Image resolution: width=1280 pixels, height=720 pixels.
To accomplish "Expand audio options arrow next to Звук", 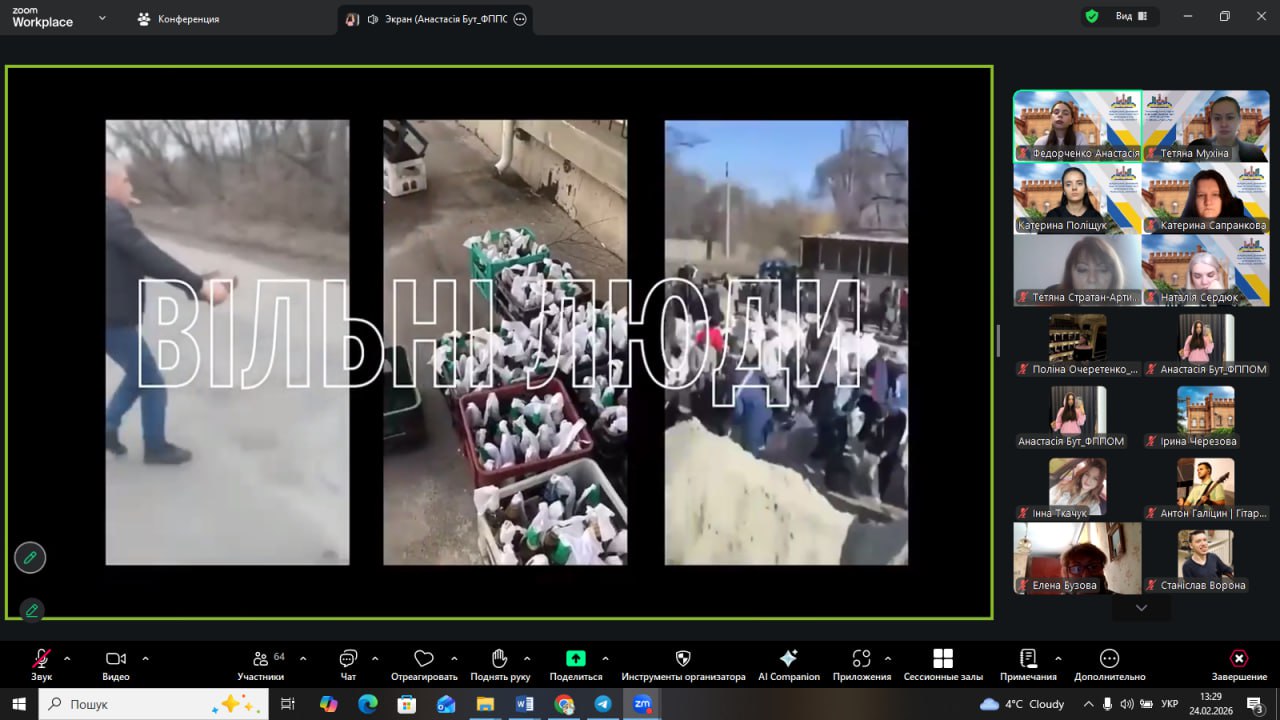I will (67, 659).
